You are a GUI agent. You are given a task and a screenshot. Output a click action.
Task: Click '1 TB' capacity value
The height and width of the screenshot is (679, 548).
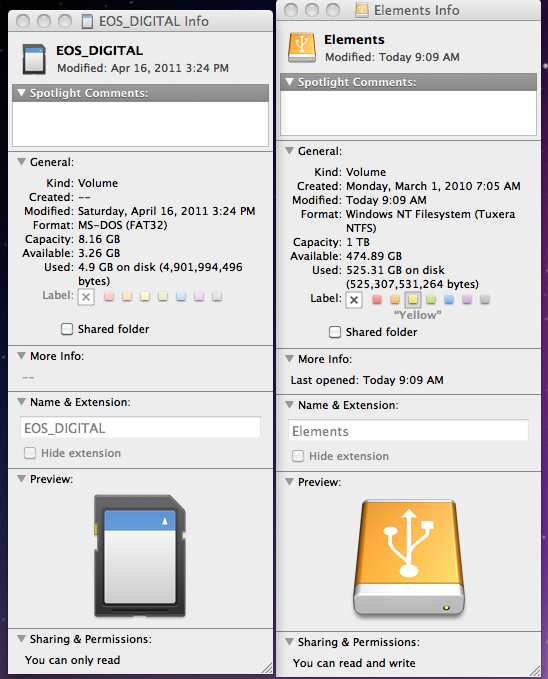pos(358,242)
